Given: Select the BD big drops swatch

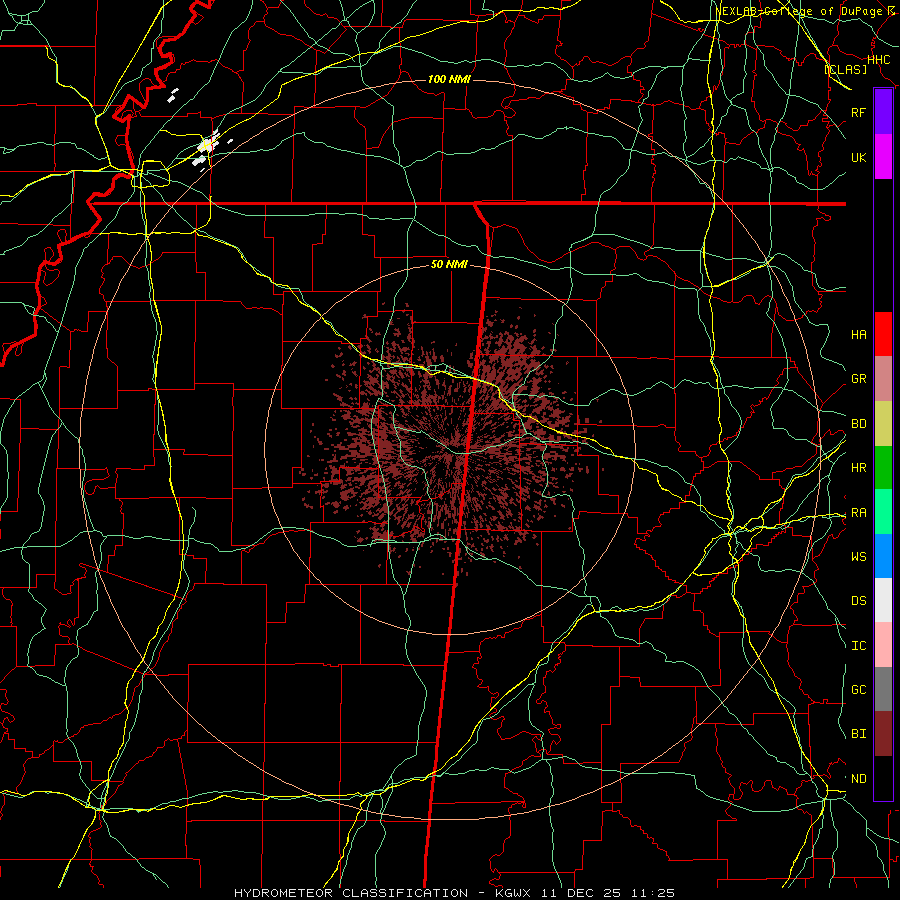Looking at the screenshot, I should click(x=883, y=424).
